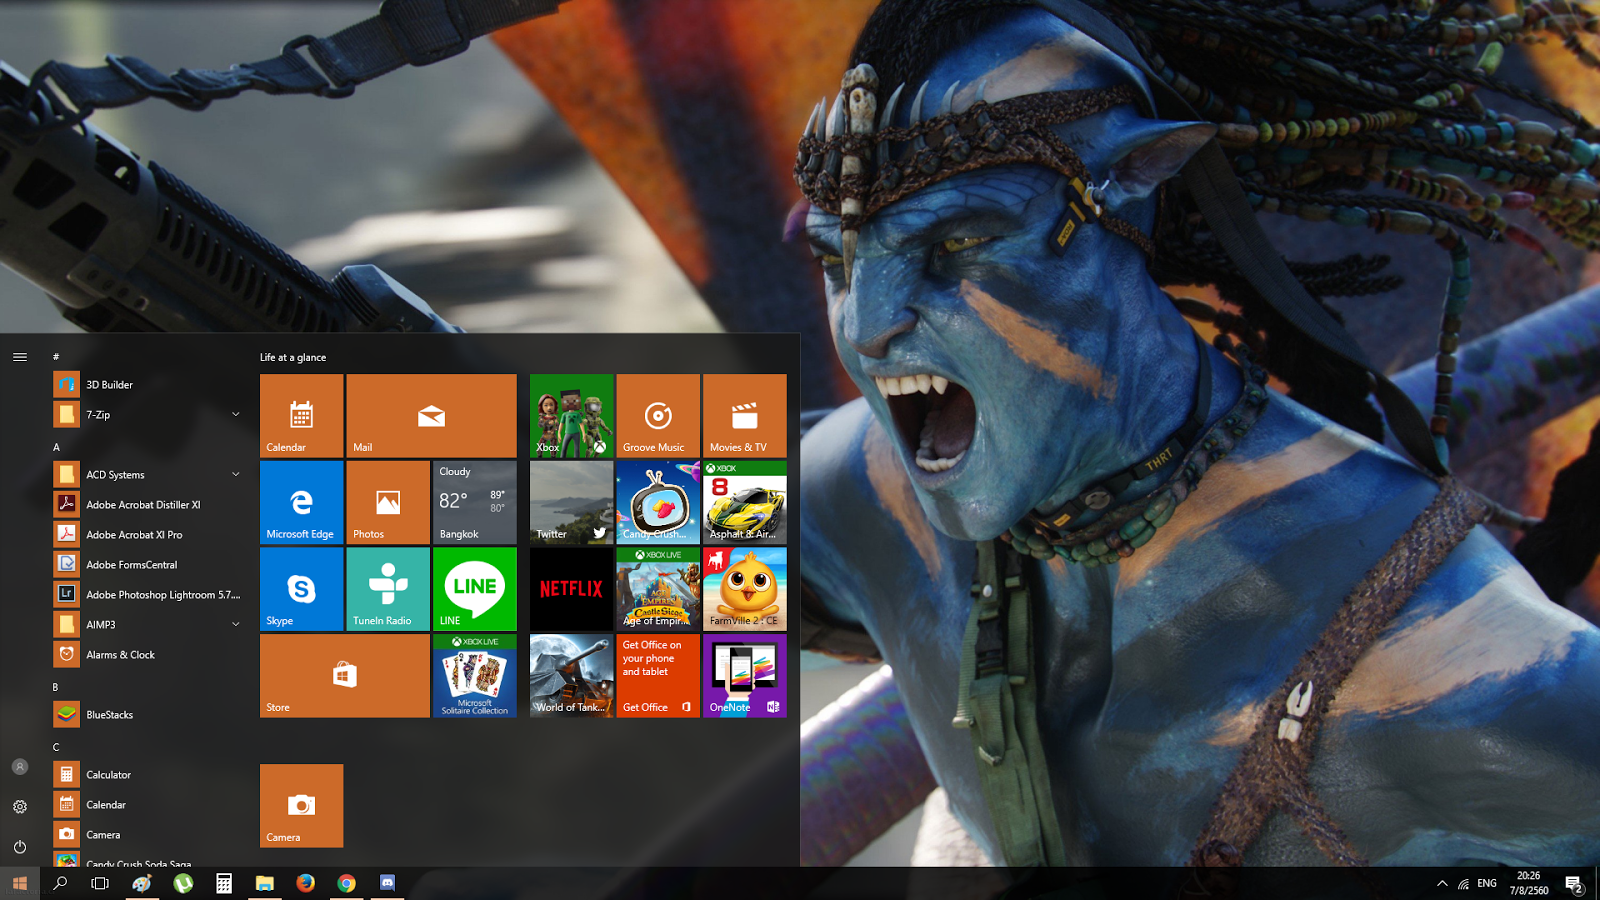Open Calendar in the app list
Screen dimensions: 1600x900
148,804
